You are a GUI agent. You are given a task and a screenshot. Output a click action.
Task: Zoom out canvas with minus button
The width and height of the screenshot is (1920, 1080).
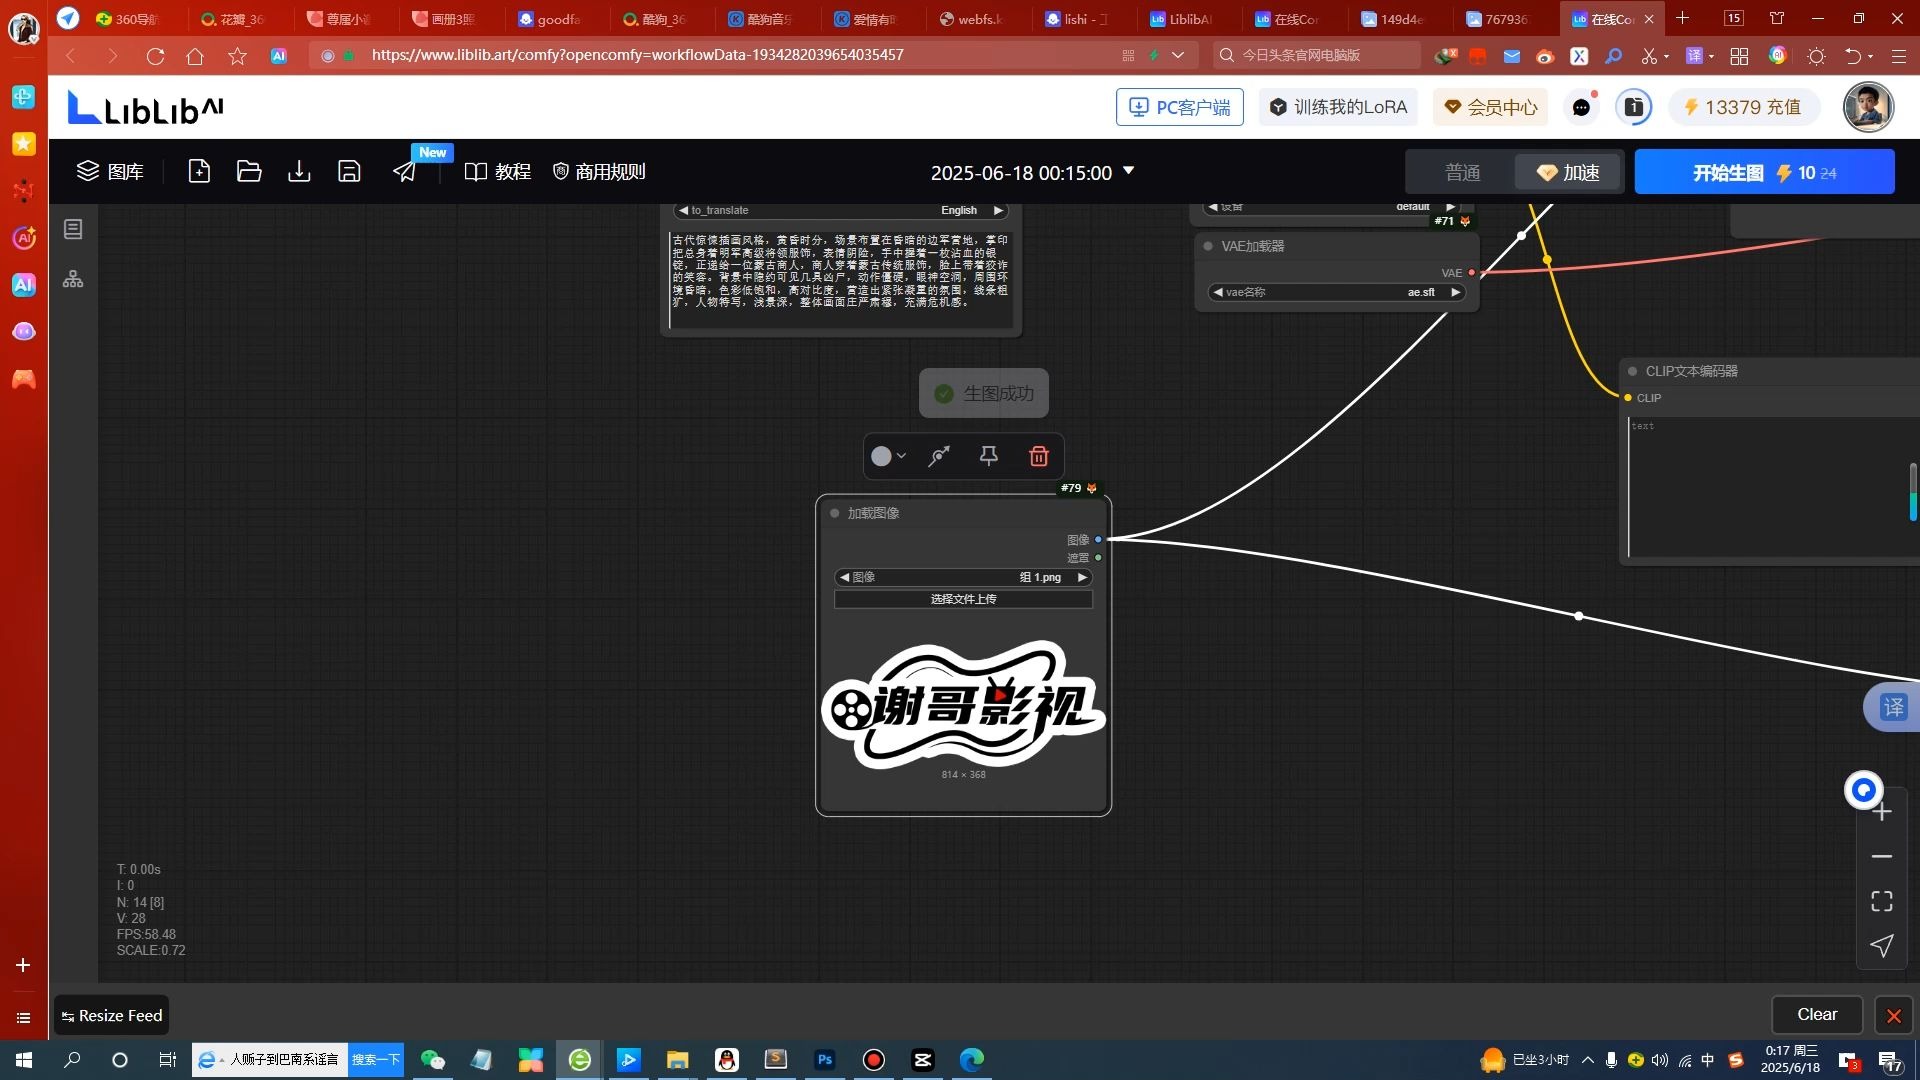click(x=1882, y=857)
